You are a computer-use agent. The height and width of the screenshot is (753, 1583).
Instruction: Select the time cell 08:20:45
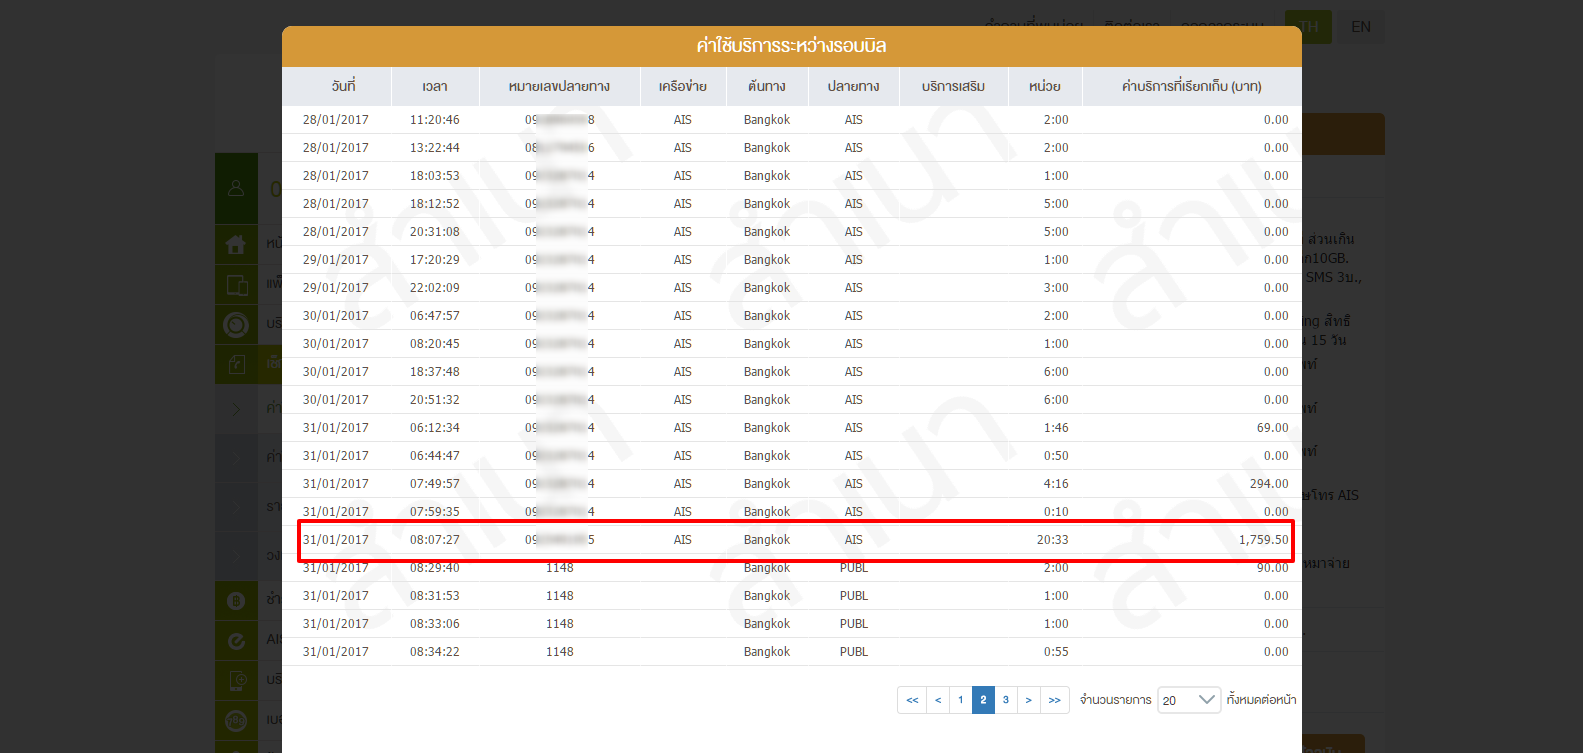pos(435,344)
